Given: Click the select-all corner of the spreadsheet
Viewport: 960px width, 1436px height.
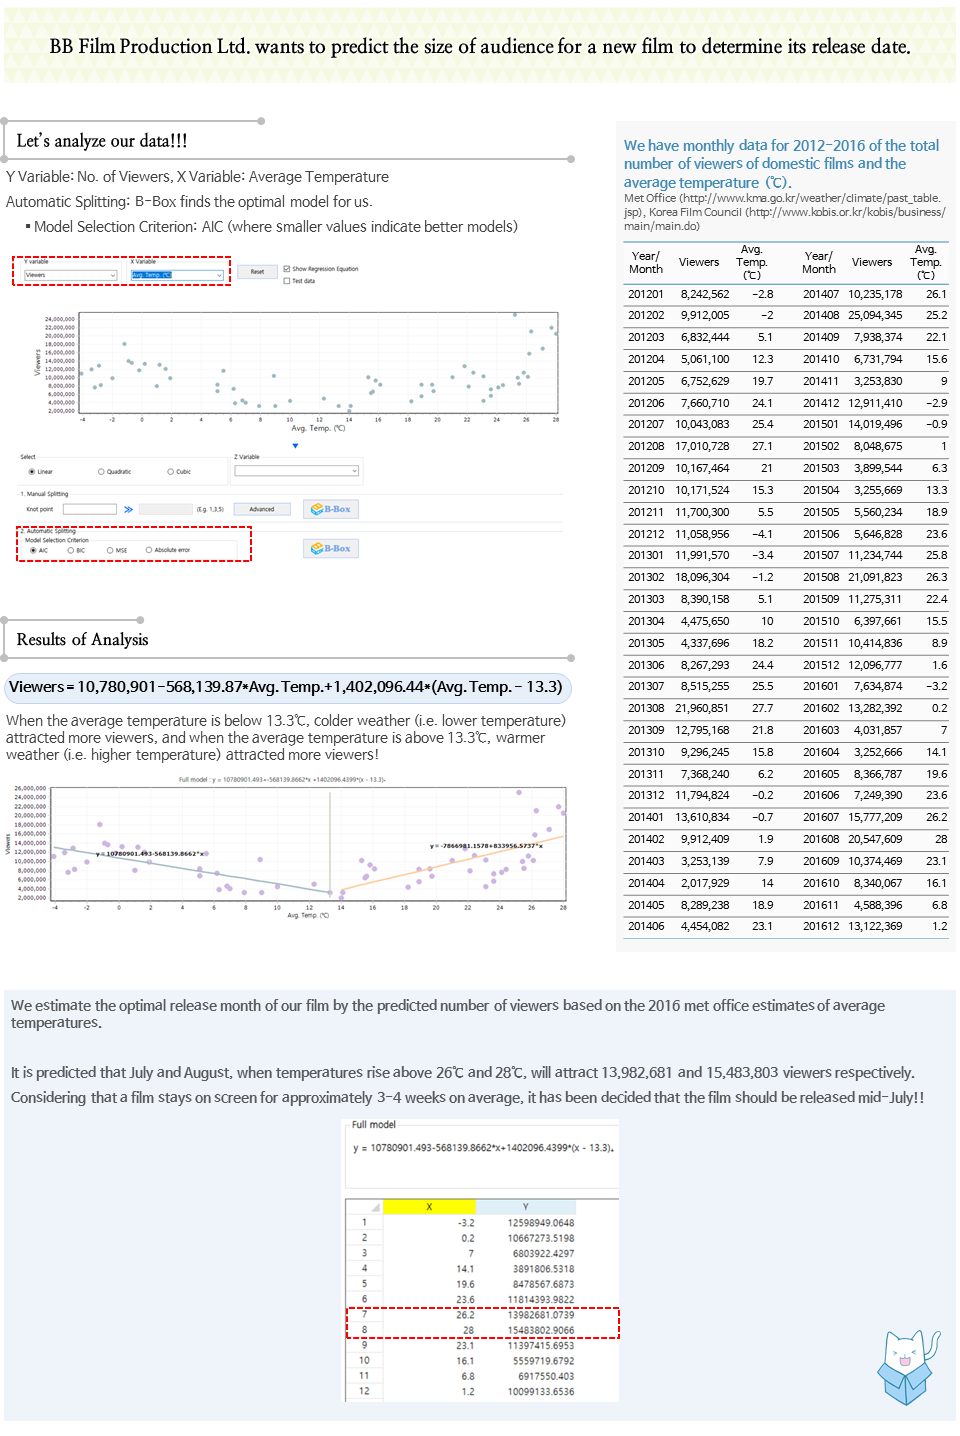Looking at the screenshot, I should tap(364, 1206).
